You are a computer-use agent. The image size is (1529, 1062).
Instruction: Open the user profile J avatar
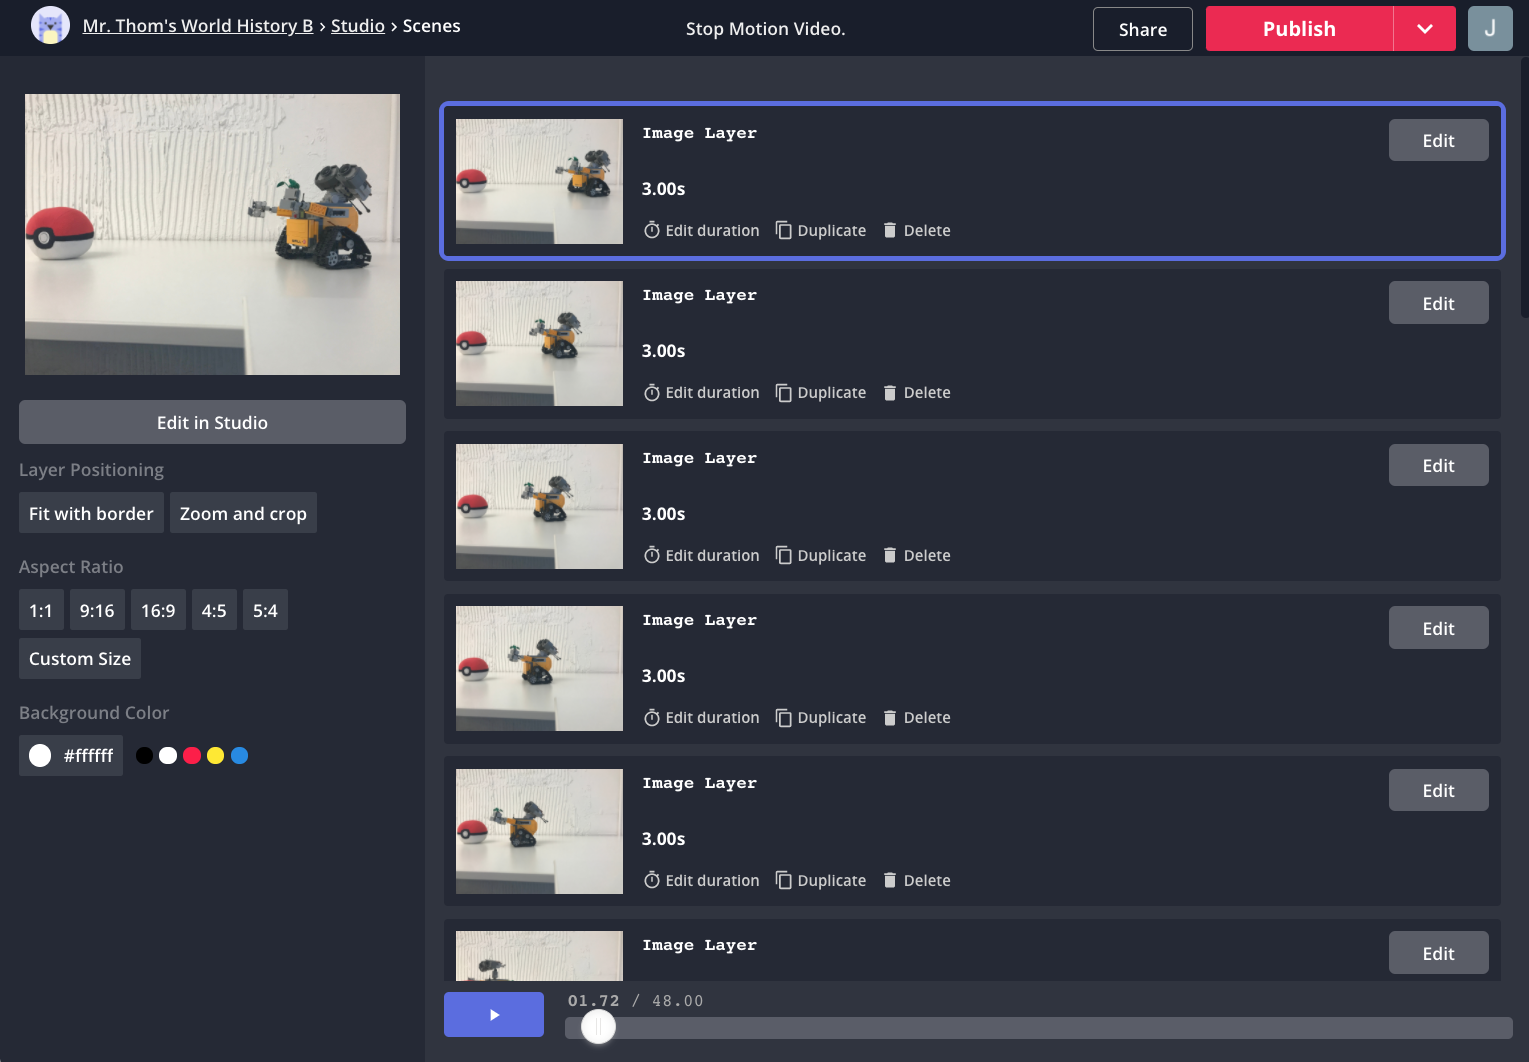(x=1489, y=28)
